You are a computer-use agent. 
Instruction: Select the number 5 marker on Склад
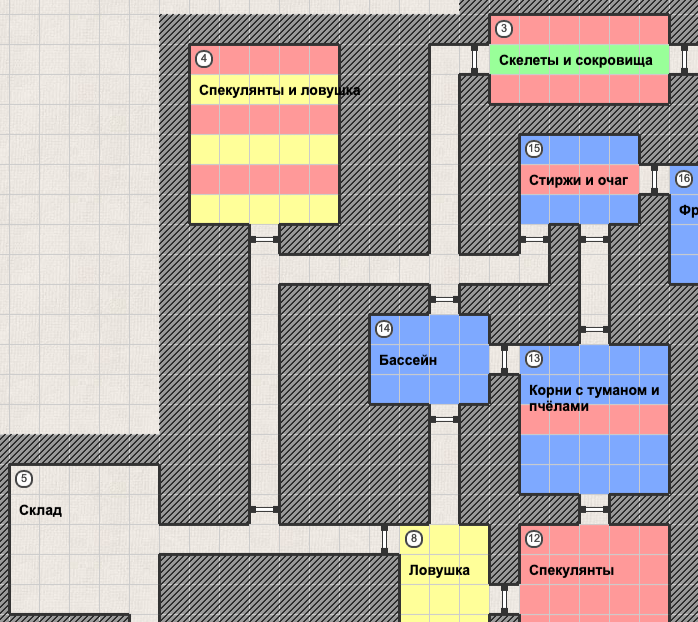pyautogui.click(x=24, y=479)
